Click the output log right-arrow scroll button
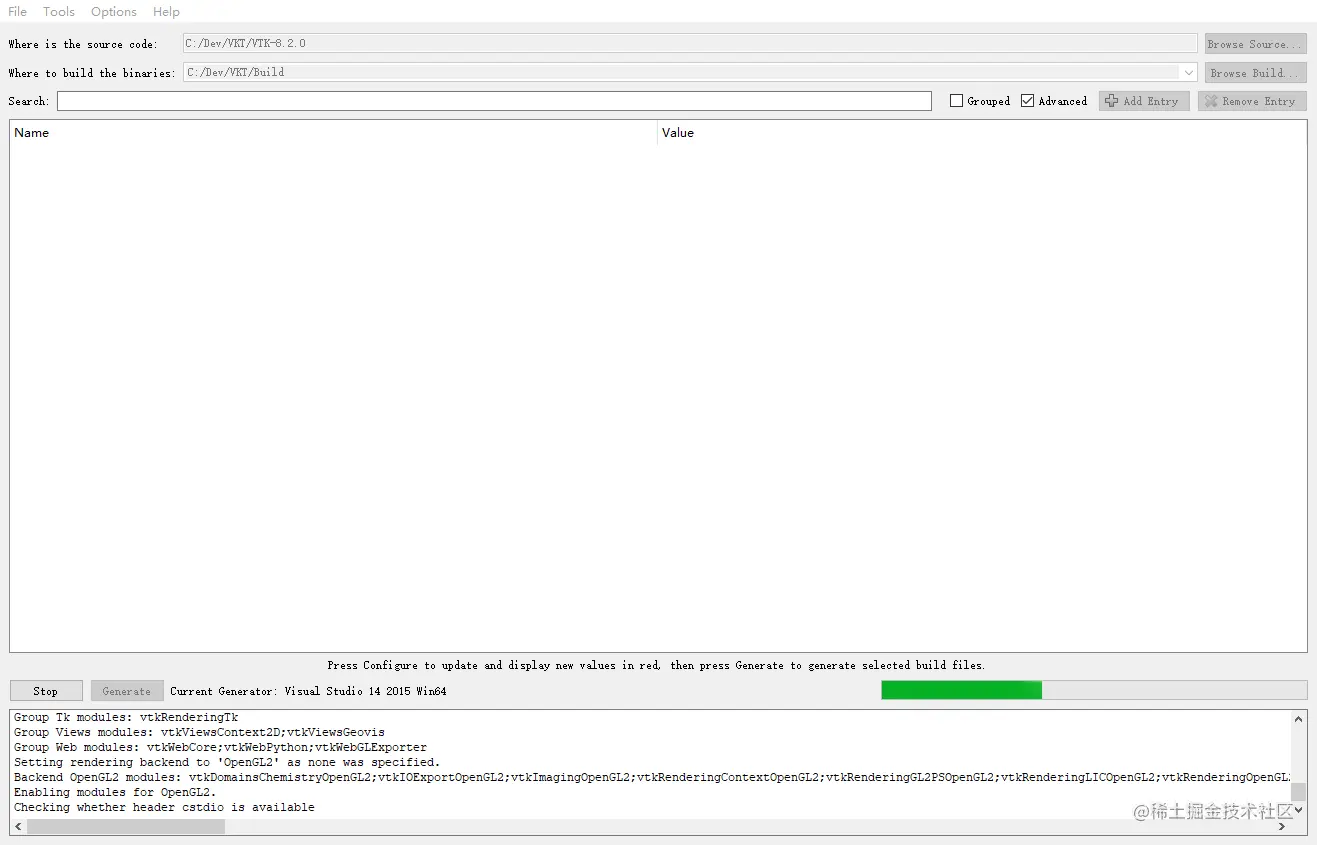The image size is (1317, 845). (1282, 827)
